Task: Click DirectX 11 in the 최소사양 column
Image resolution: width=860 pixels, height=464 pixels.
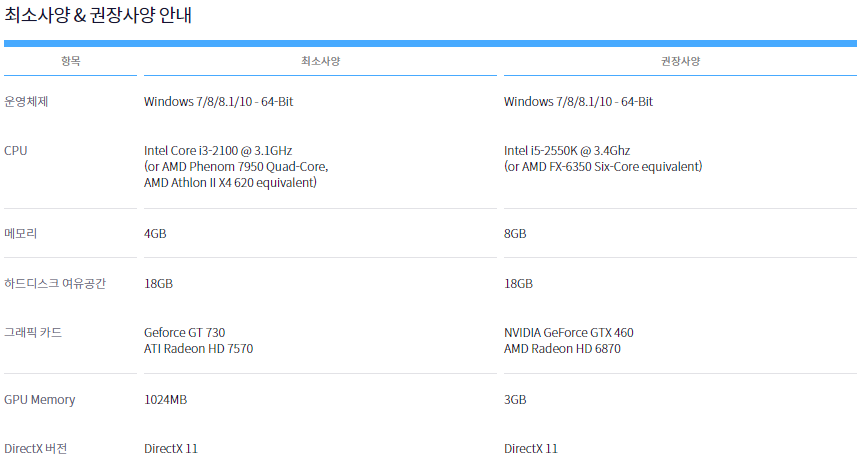Action: [171, 449]
